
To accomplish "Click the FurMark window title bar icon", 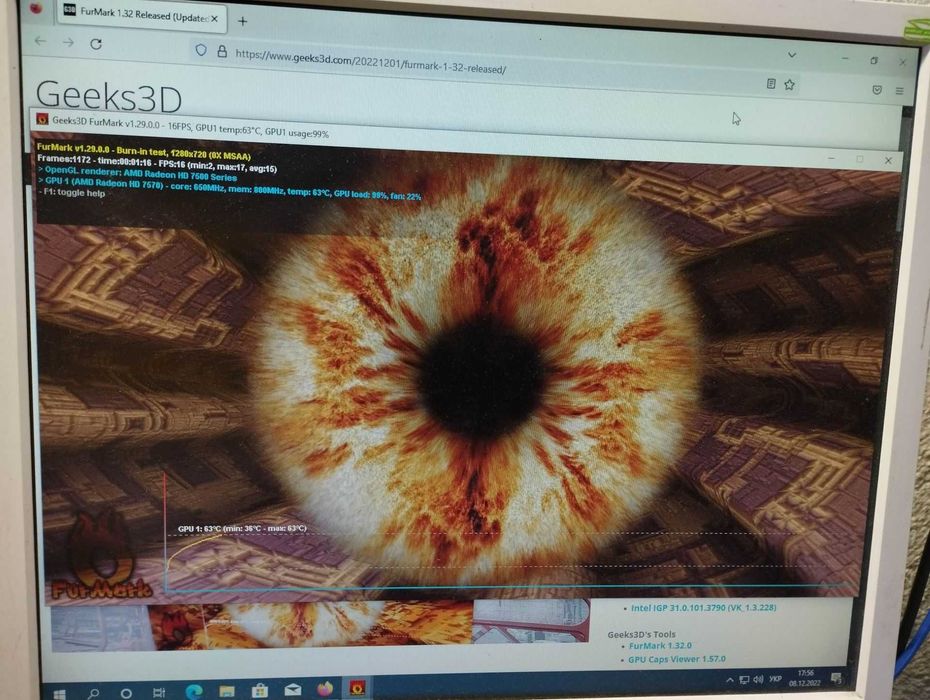I will pos(42,119).
